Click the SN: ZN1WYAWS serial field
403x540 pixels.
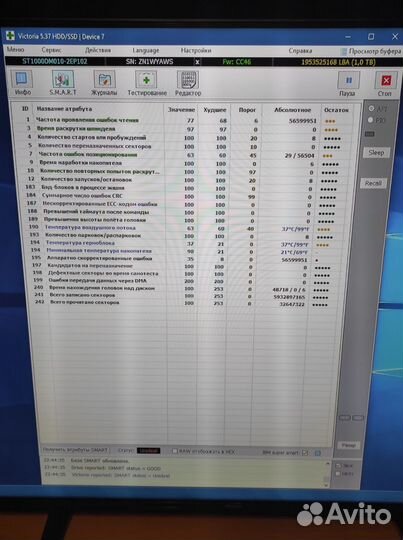[x=149, y=62]
